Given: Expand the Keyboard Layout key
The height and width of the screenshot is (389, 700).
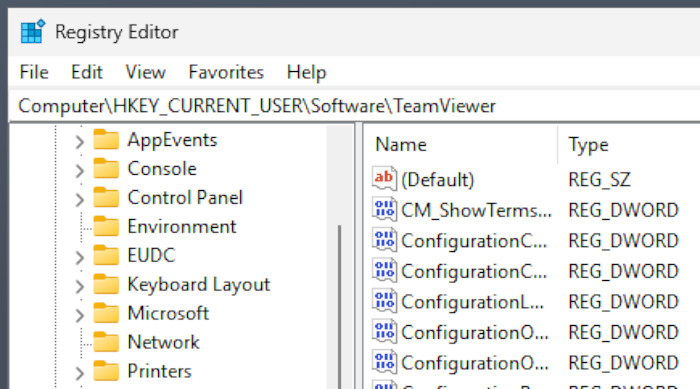Looking at the screenshot, I should (79, 286).
